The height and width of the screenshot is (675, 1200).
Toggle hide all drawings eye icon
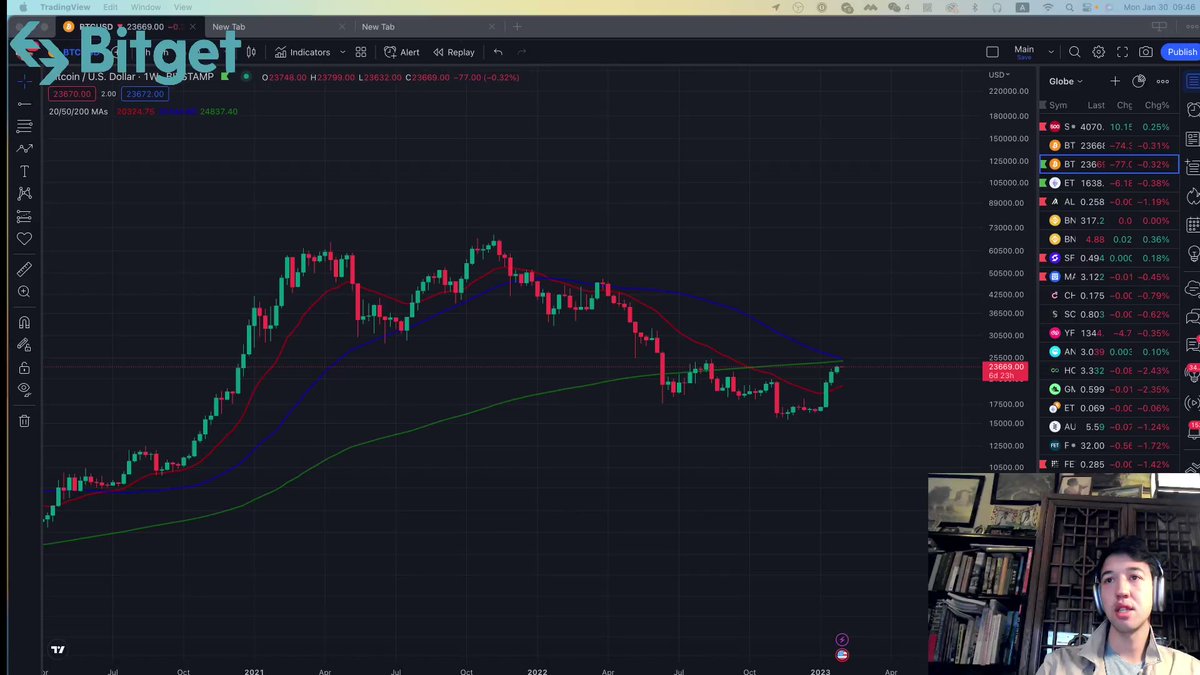24,390
